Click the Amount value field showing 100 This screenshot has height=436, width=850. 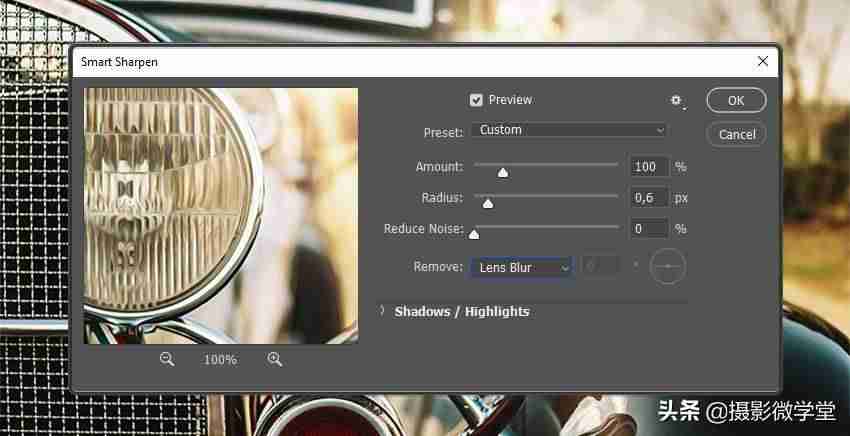tap(649, 166)
